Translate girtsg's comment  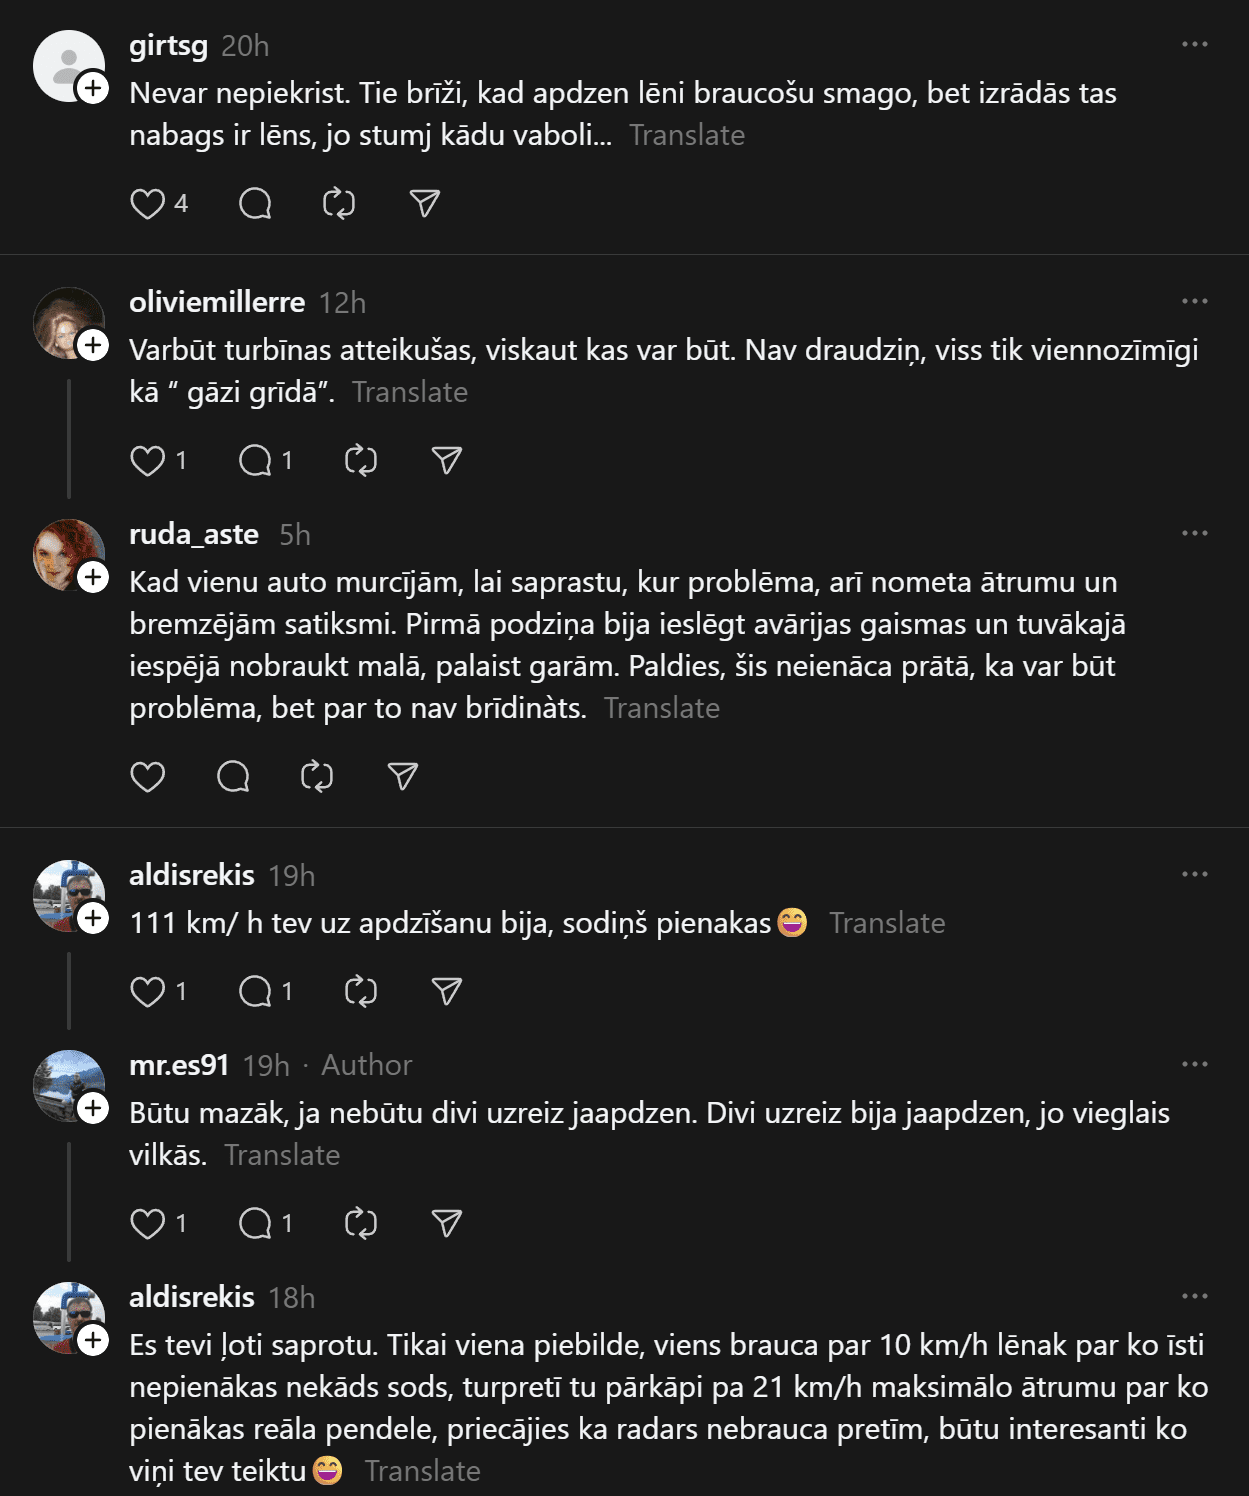(x=687, y=135)
